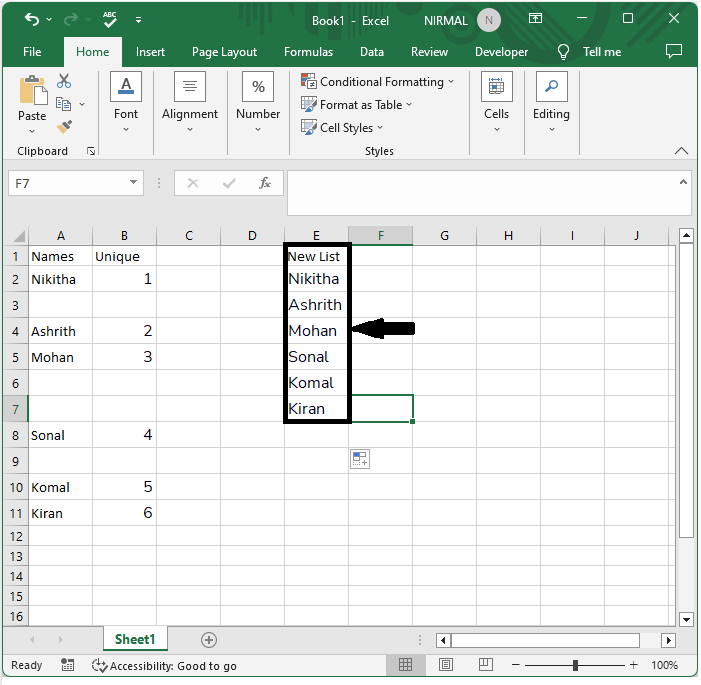The height and width of the screenshot is (685, 701).
Task: Switch to Page Layout view icon
Action: tap(445, 665)
